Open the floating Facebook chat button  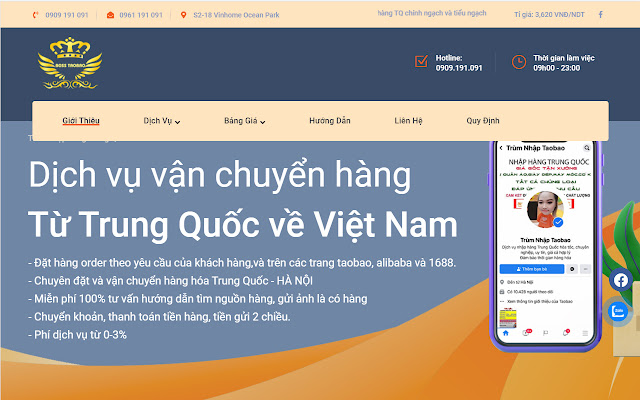(621, 280)
